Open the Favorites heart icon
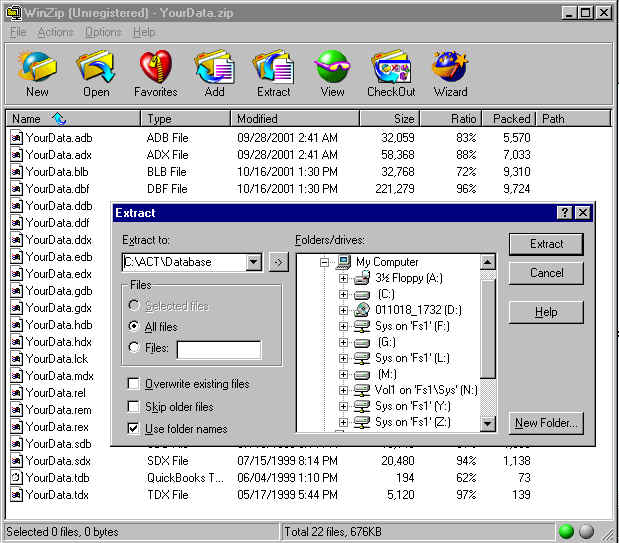619x543 pixels. coord(156,66)
